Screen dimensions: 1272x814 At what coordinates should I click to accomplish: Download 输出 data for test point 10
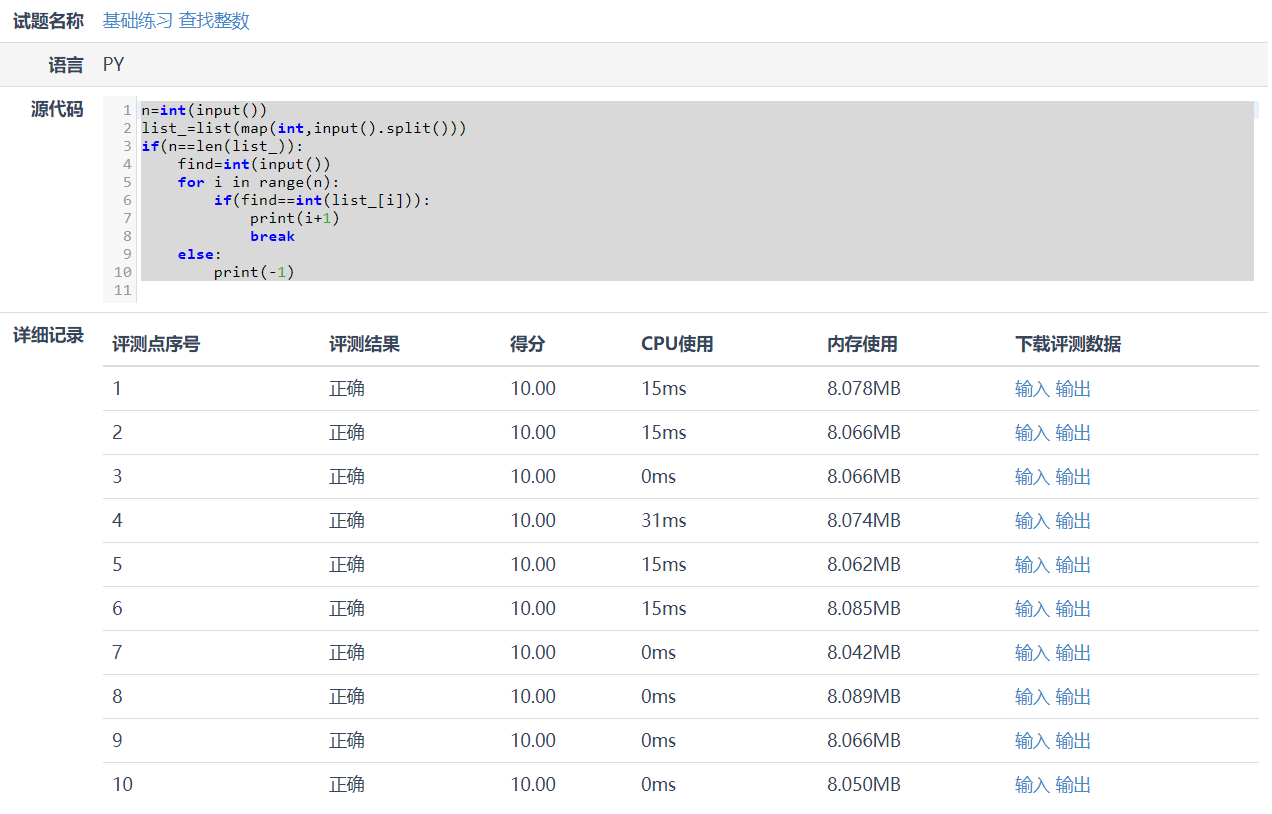pos(1073,785)
